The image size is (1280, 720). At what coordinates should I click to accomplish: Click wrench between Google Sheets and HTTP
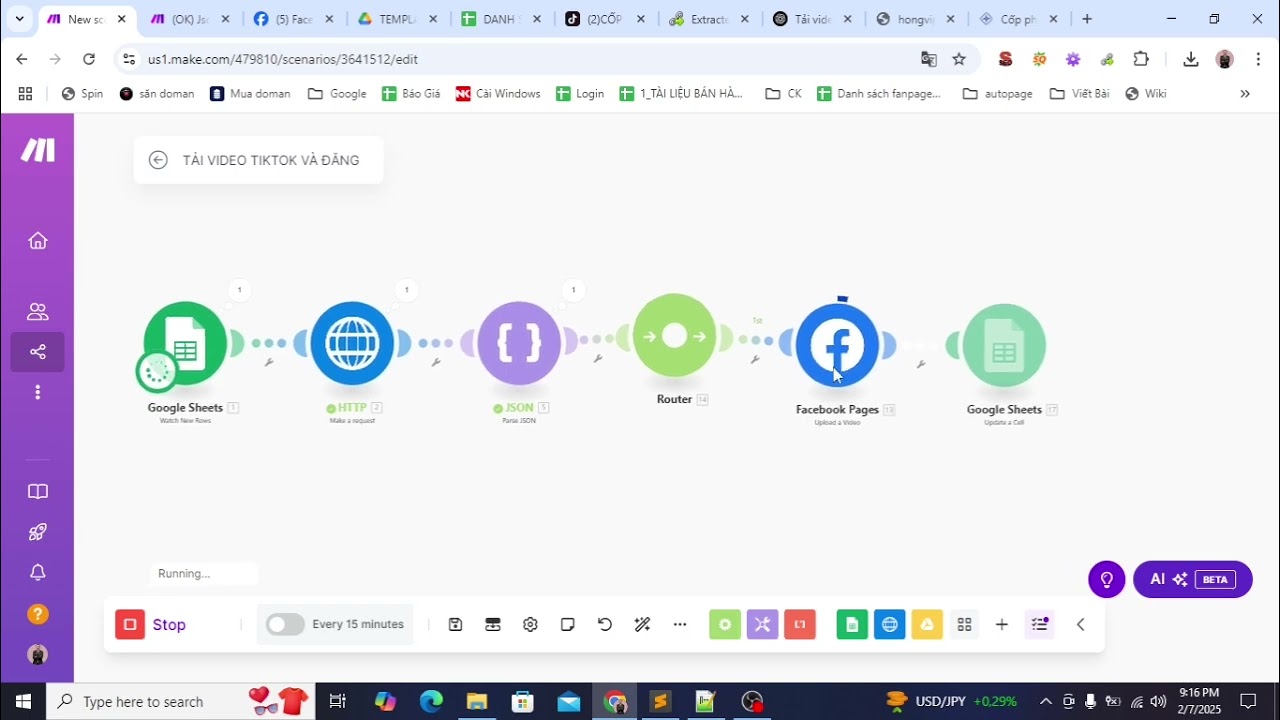tap(269, 362)
